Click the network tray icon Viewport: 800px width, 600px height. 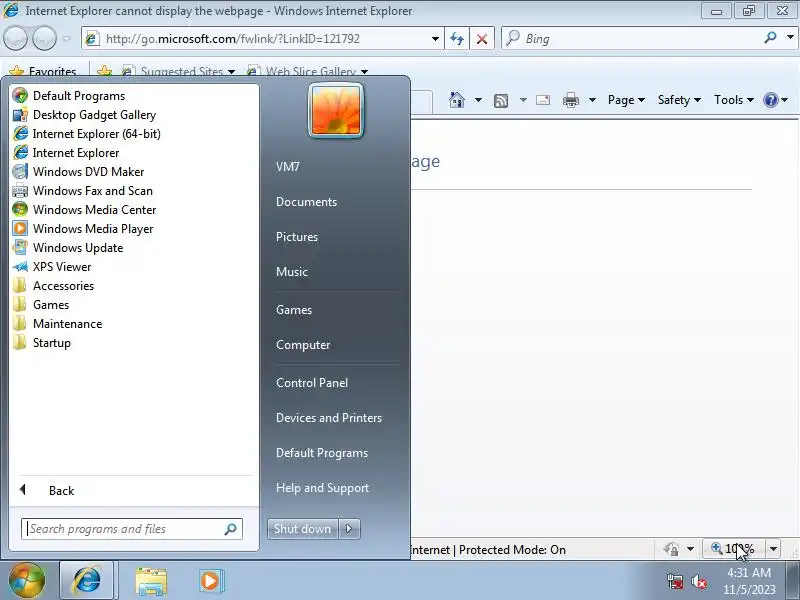[x=674, y=581]
